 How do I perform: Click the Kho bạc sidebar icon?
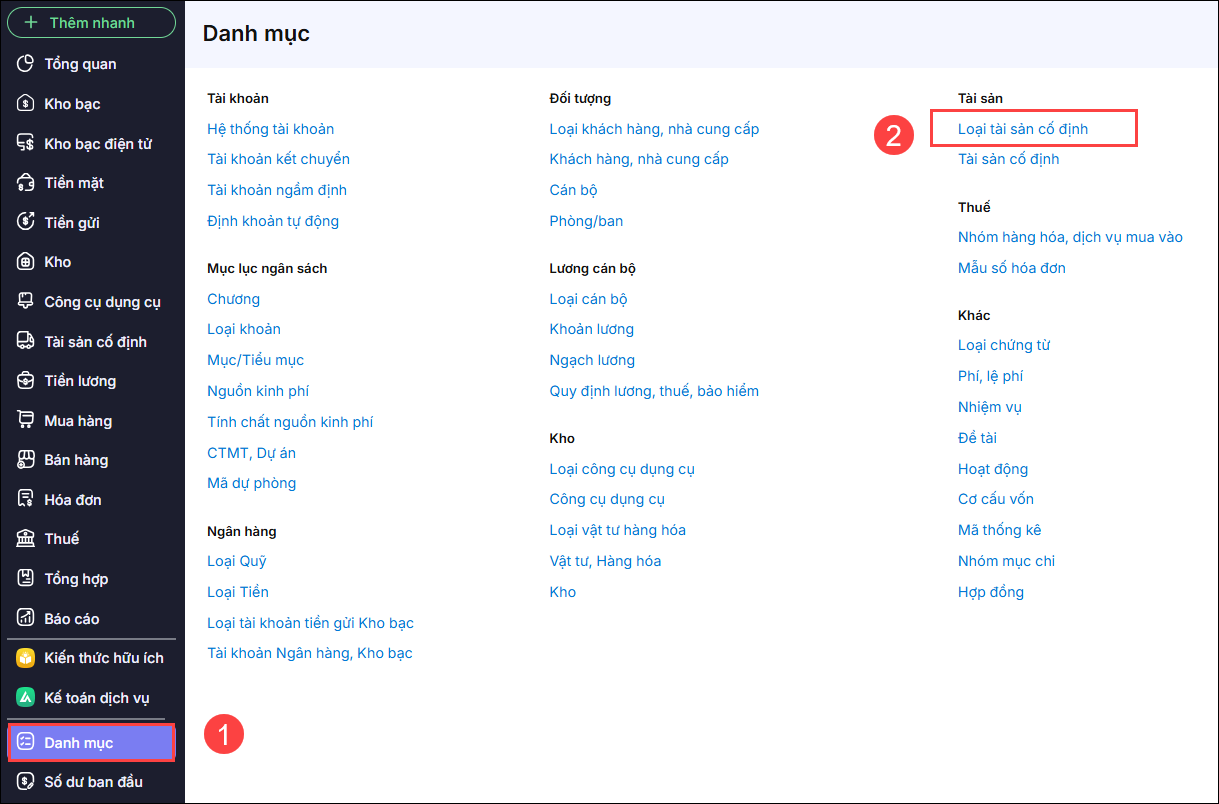click(x=26, y=104)
